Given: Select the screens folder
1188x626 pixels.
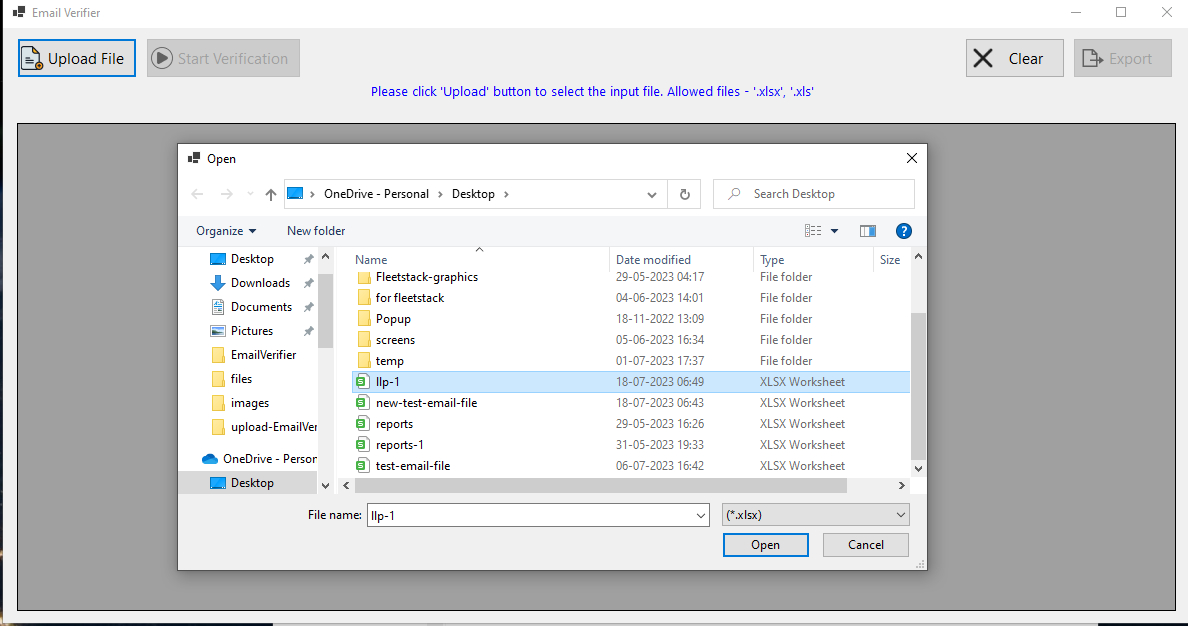Looking at the screenshot, I should (x=395, y=340).
